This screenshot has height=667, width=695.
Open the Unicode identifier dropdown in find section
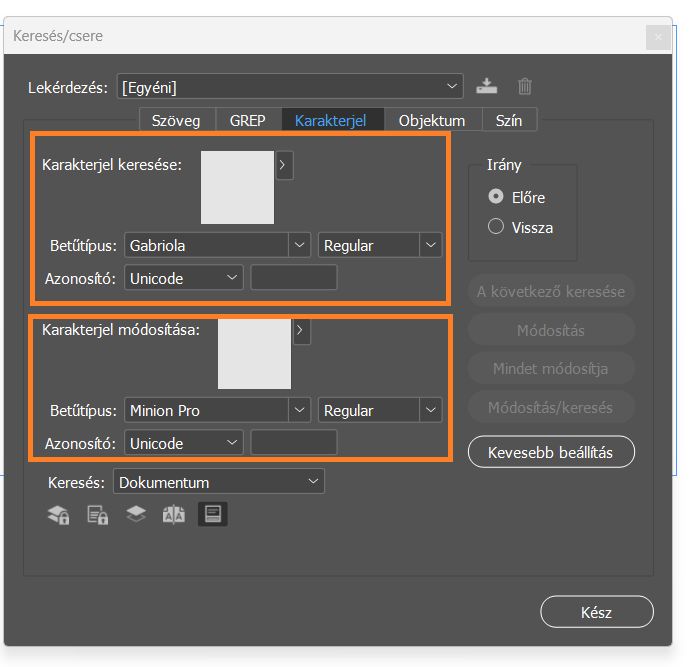[184, 277]
